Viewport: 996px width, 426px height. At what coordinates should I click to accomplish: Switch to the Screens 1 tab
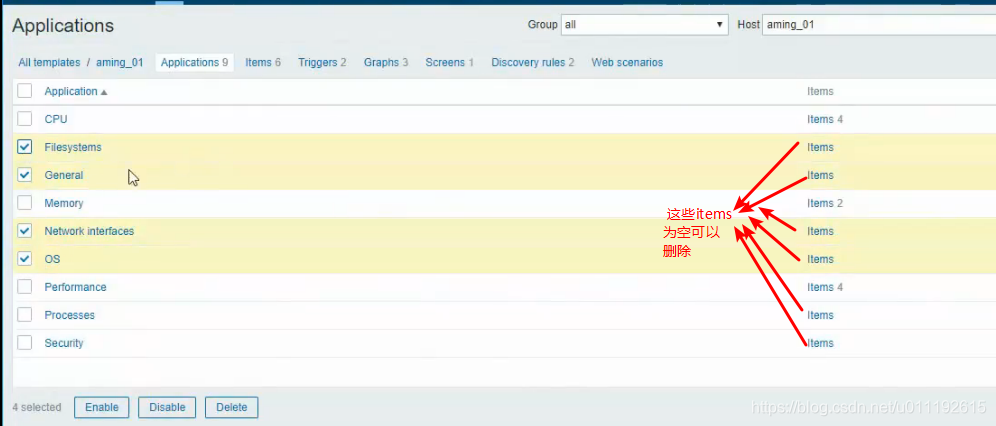tap(450, 62)
